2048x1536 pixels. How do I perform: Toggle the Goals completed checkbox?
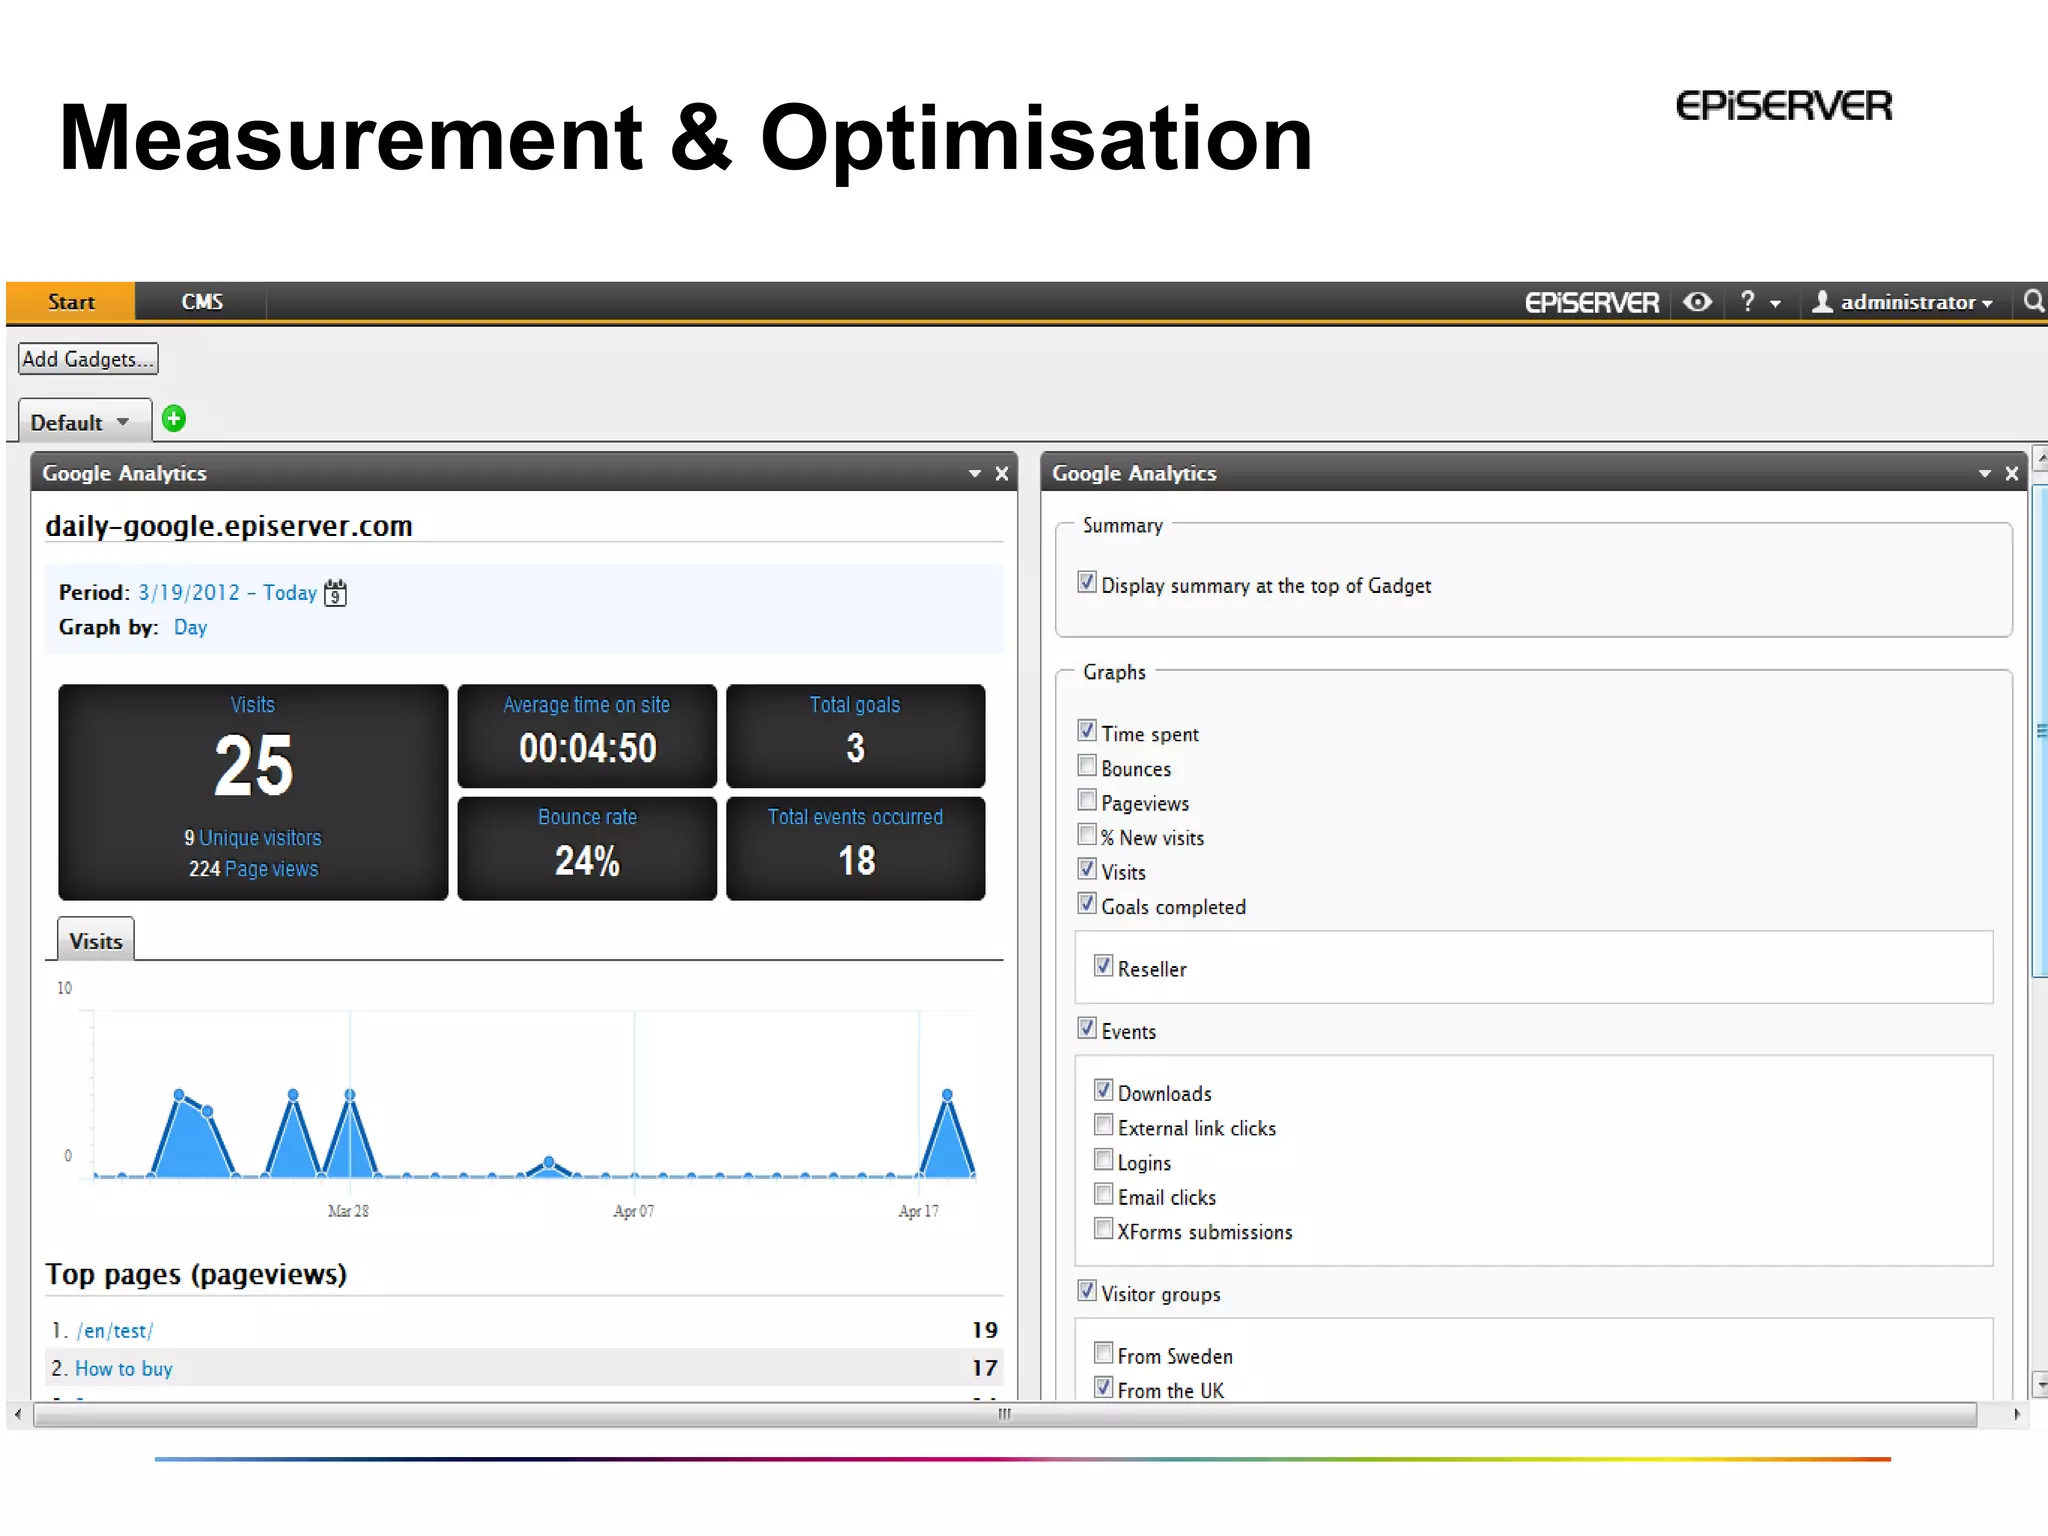pyautogui.click(x=1087, y=903)
